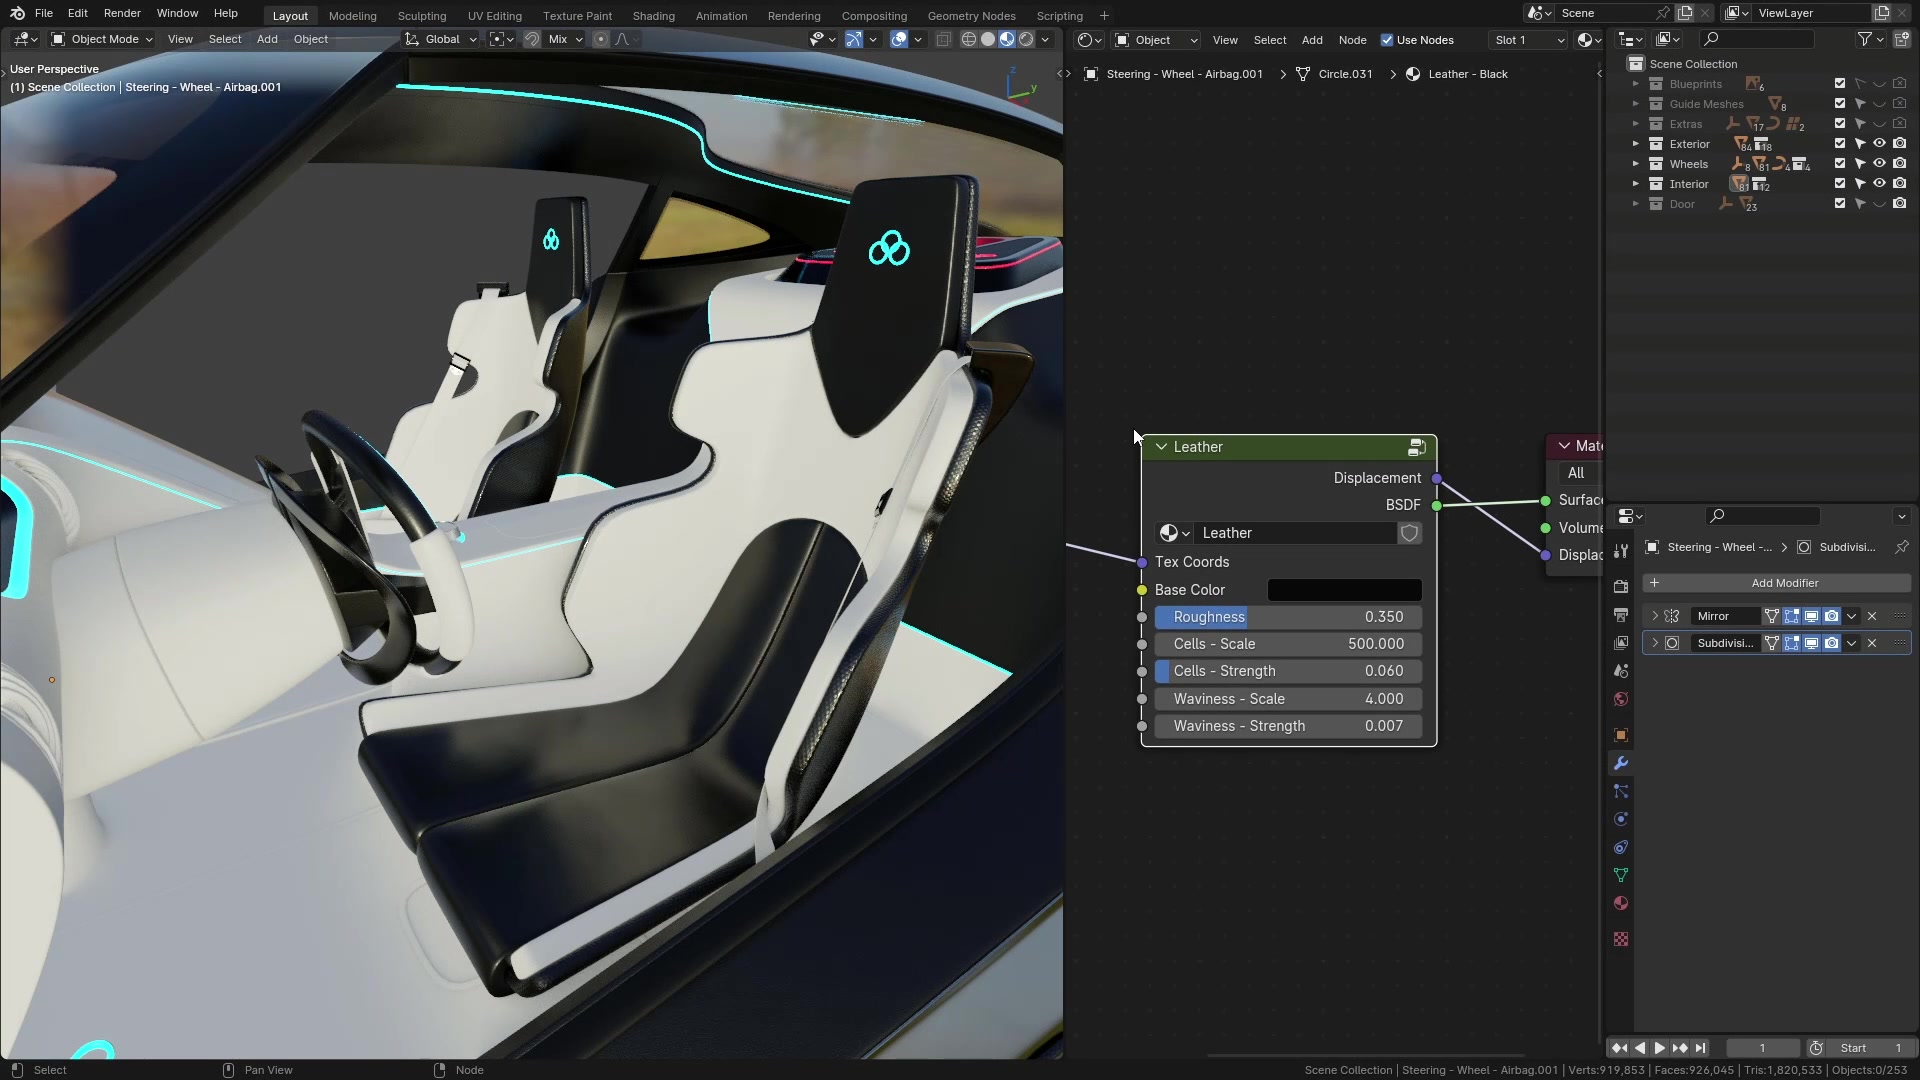Toggle Subdivision modifier edit mode display
Image resolution: width=1920 pixels, height=1080 pixels.
click(1791, 643)
